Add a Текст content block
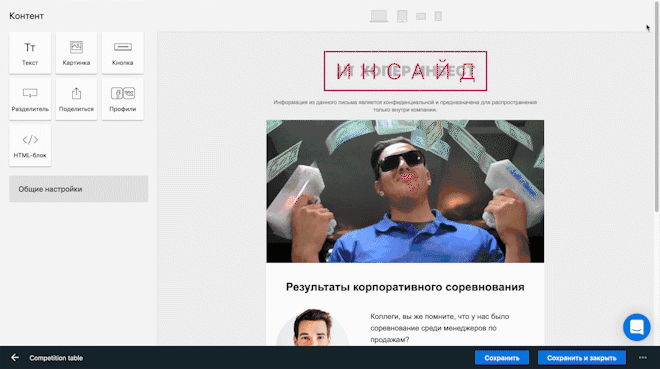This screenshot has height=369, width=660. coord(30,53)
